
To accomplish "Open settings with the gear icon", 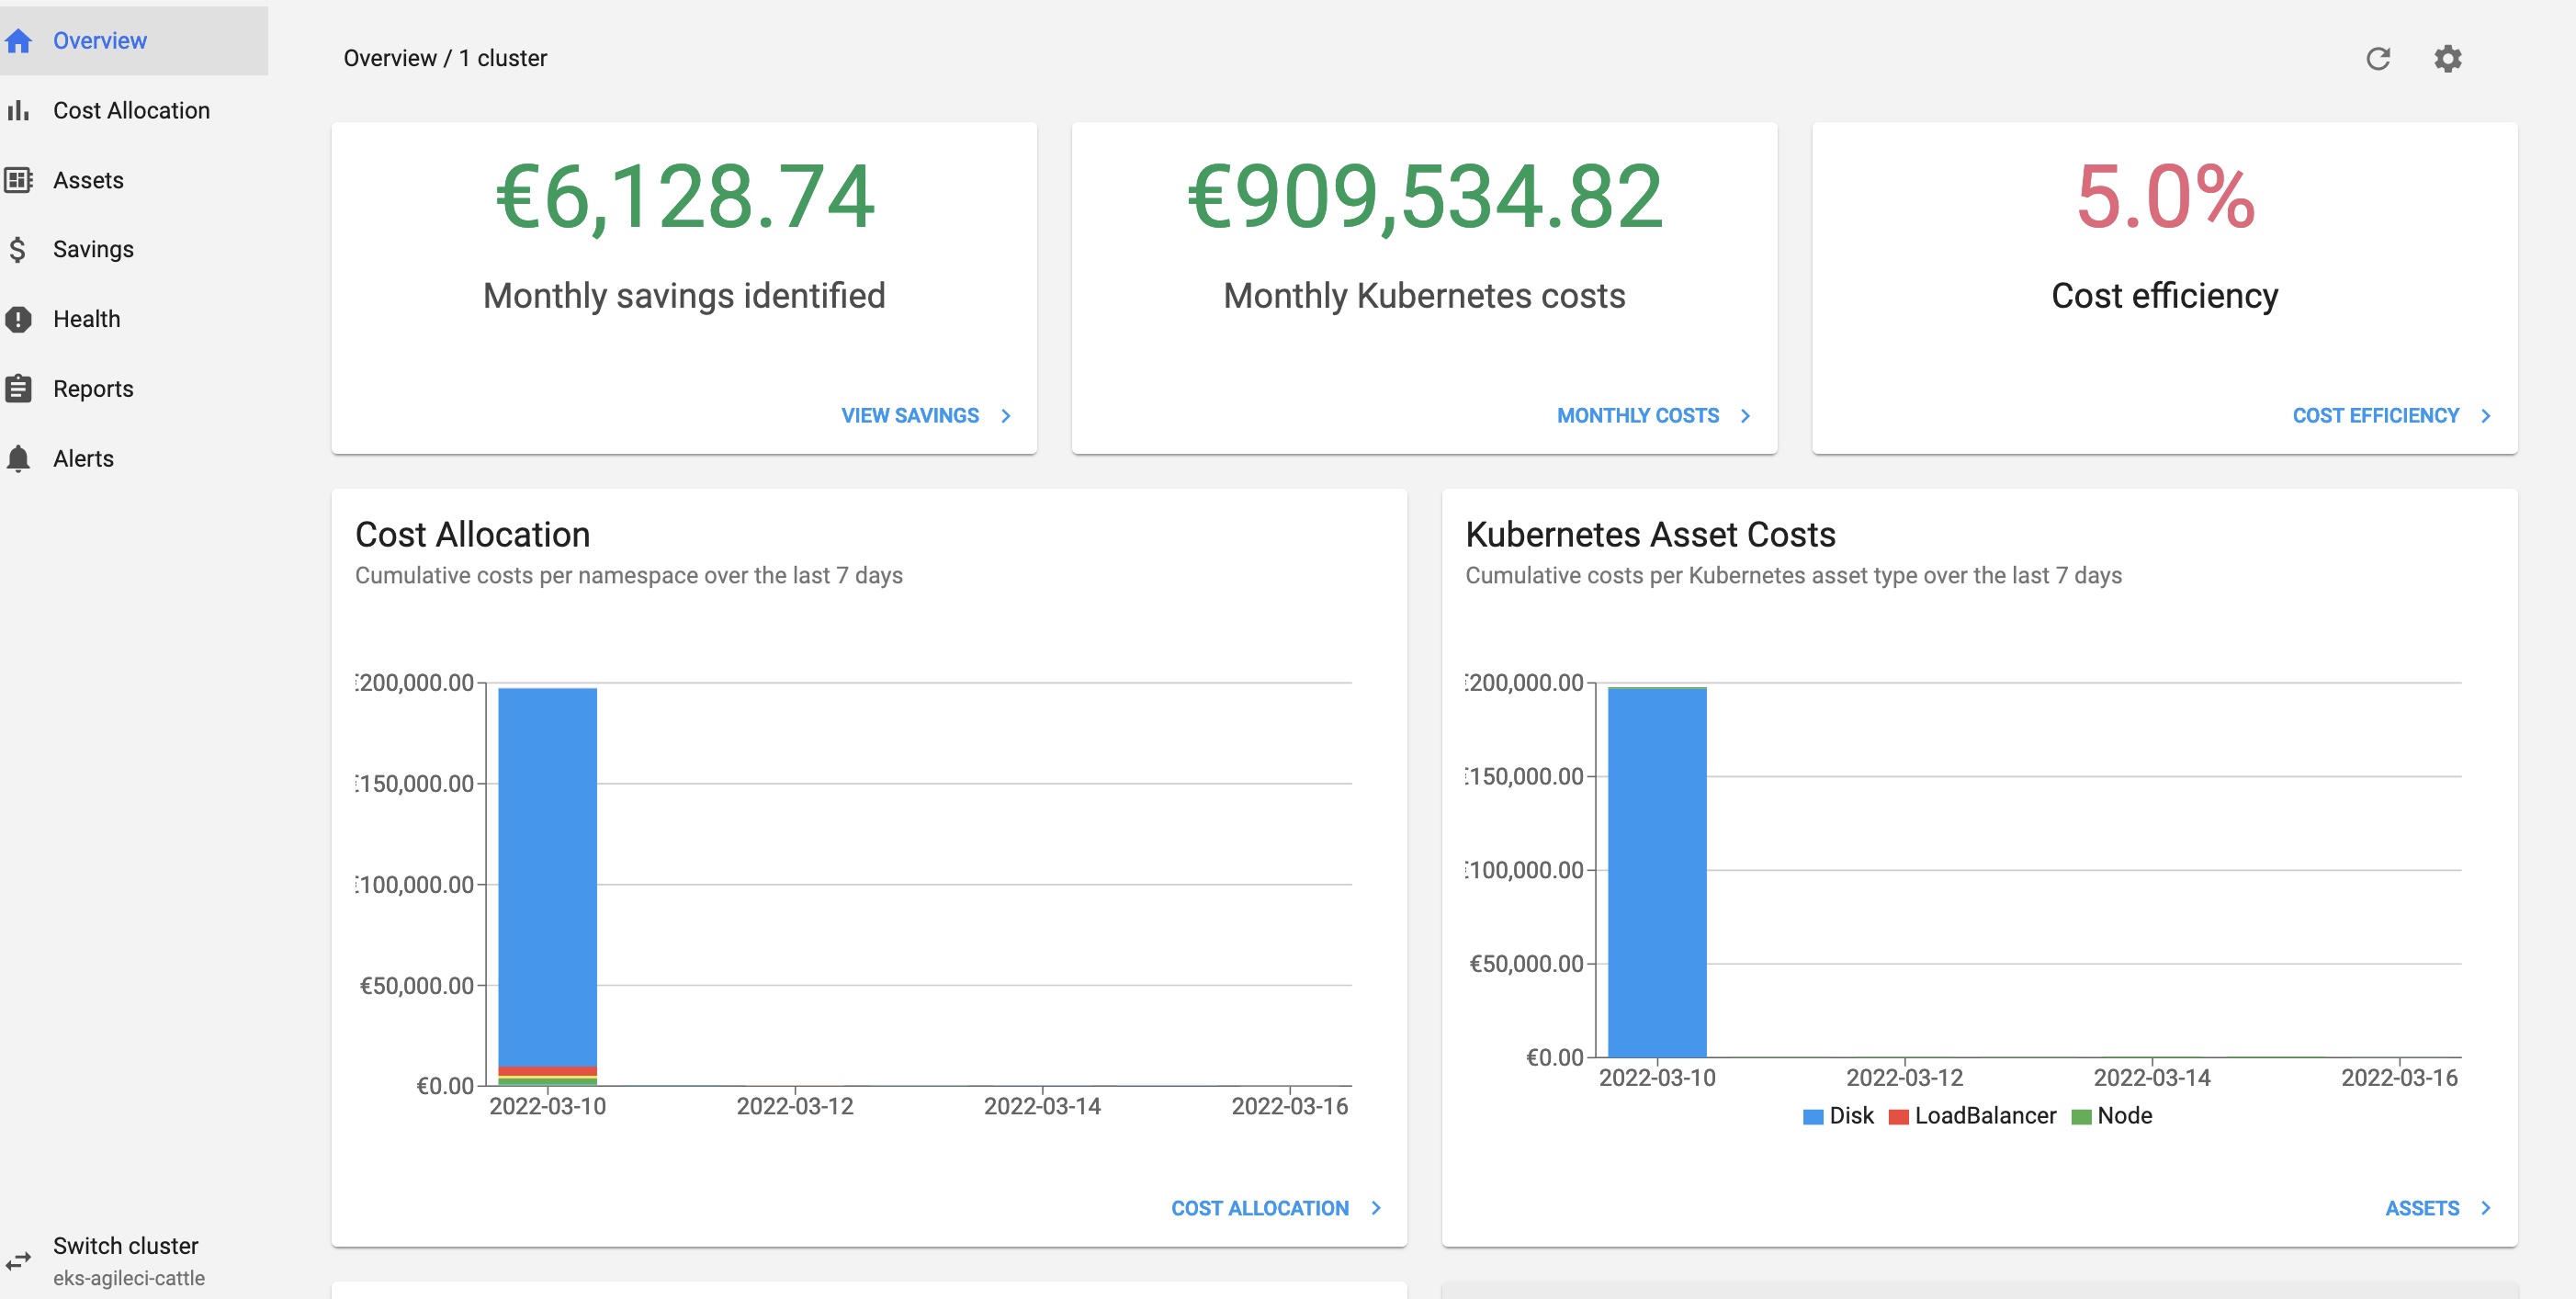I will click(2447, 59).
